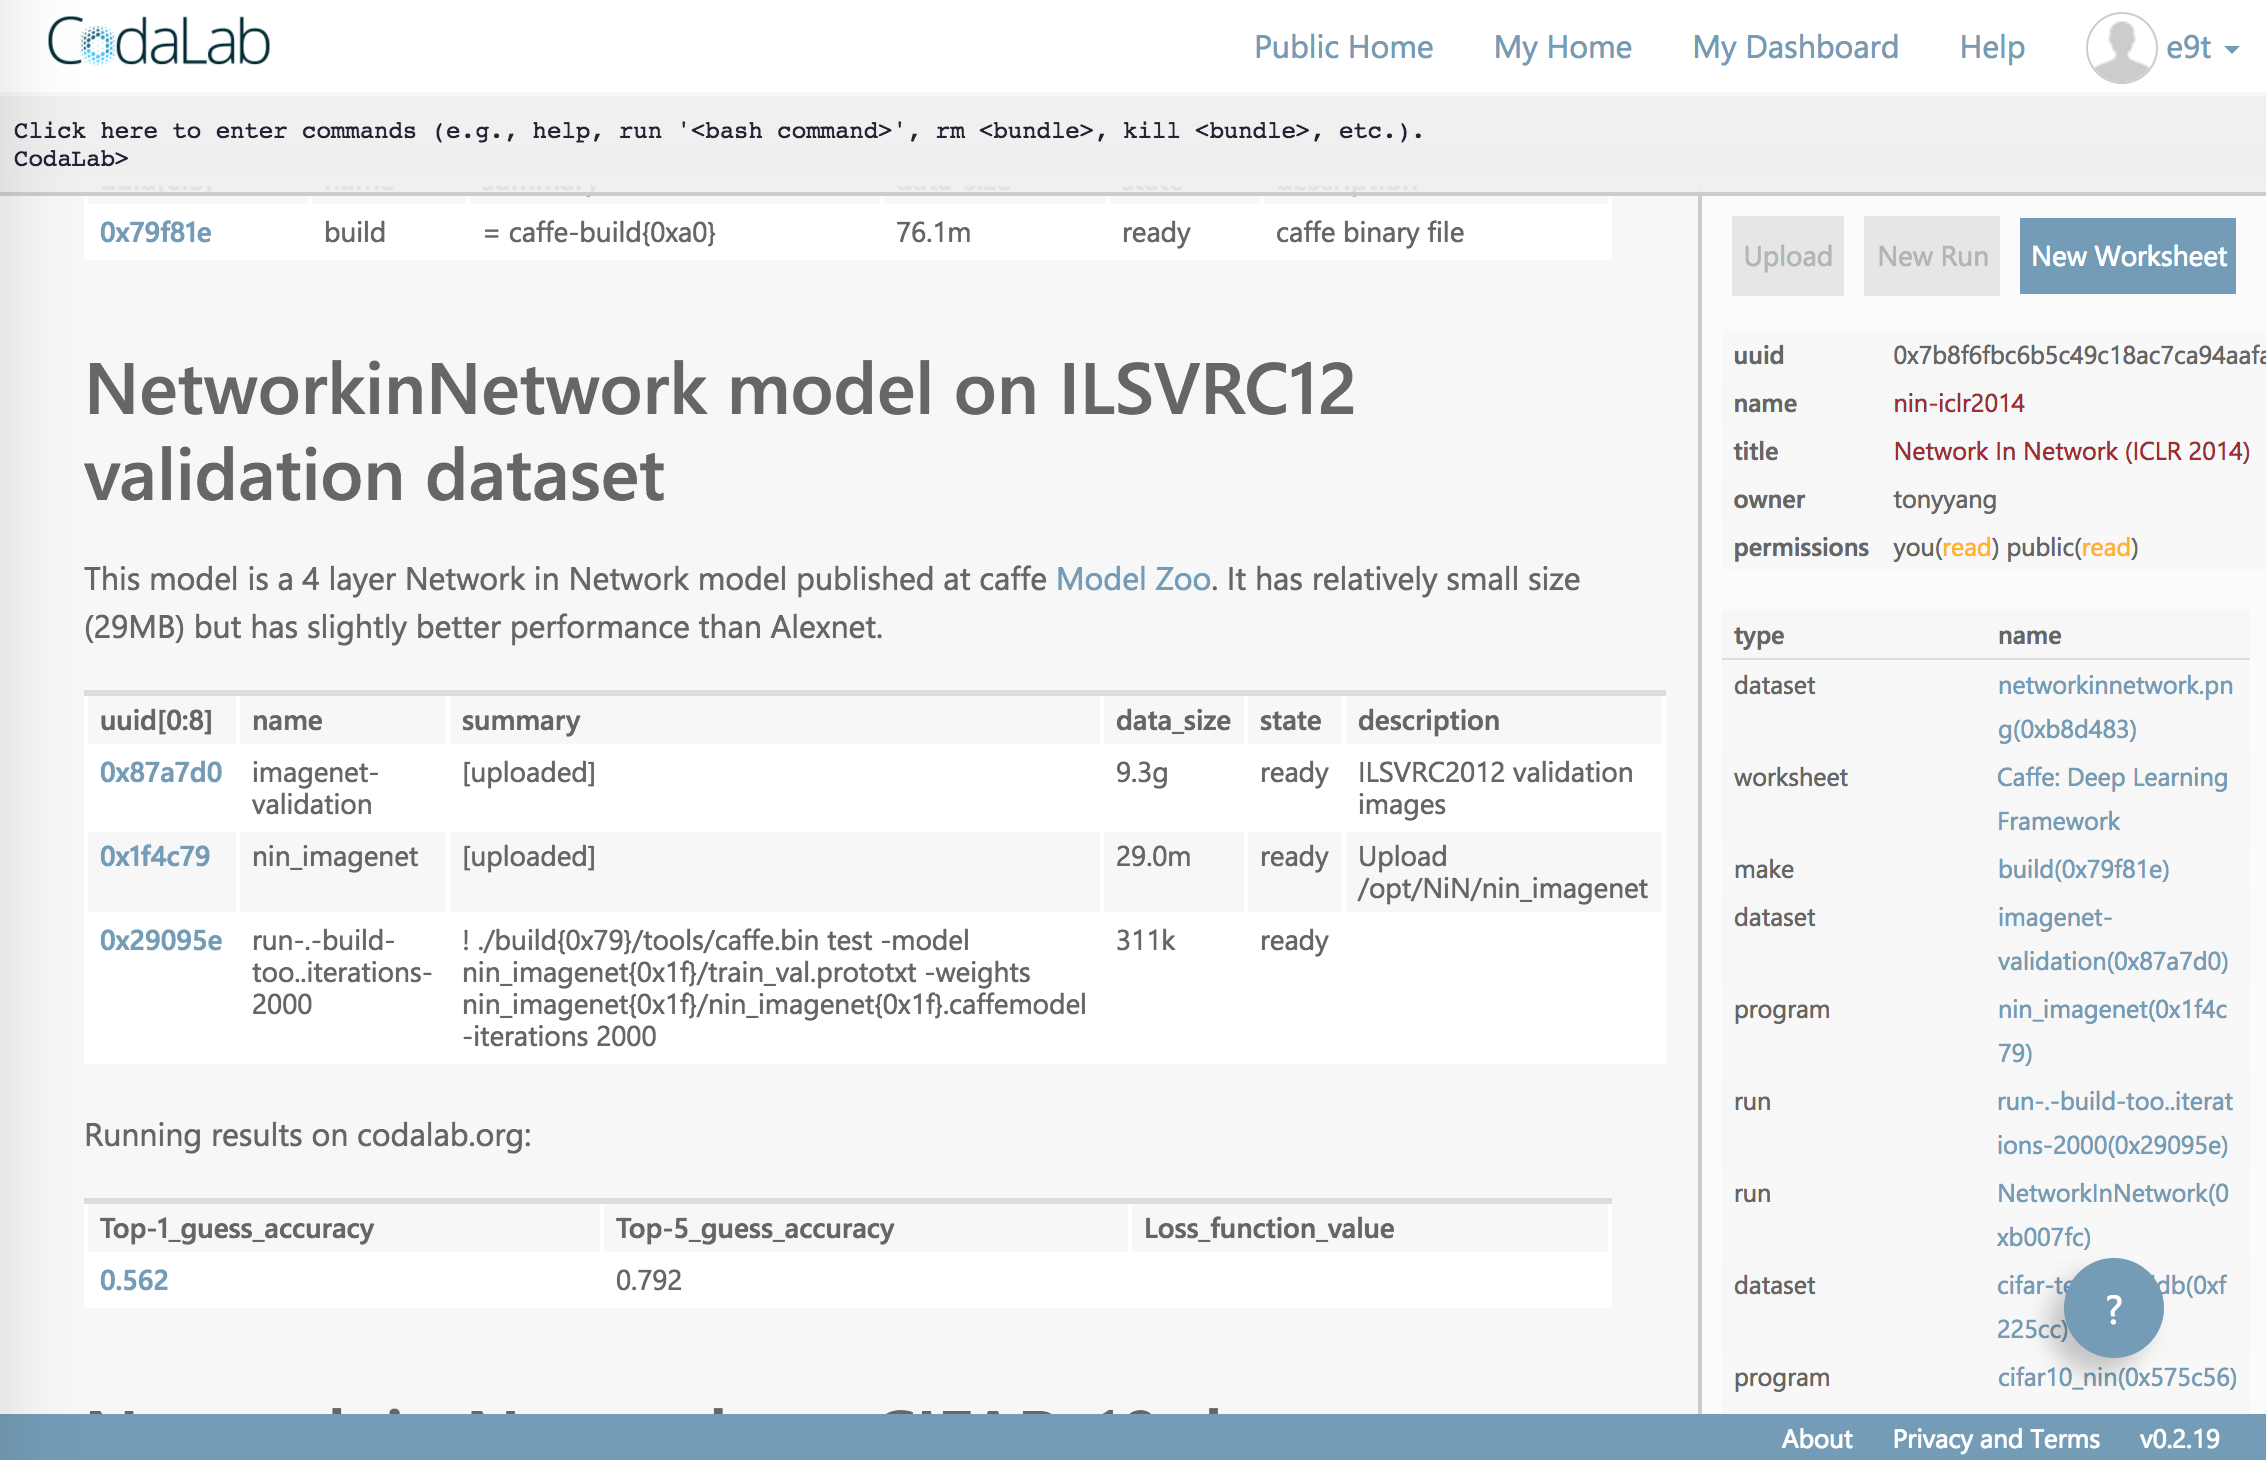Open networkinnetwork.png dataset link

(x=2115, y=707)
